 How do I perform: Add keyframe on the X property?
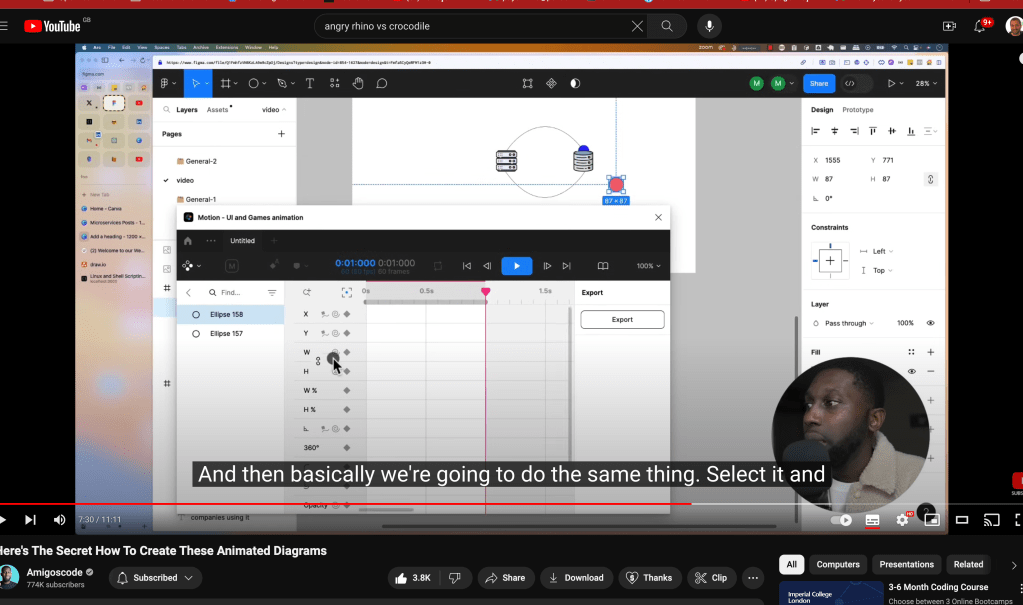[346, 315]
